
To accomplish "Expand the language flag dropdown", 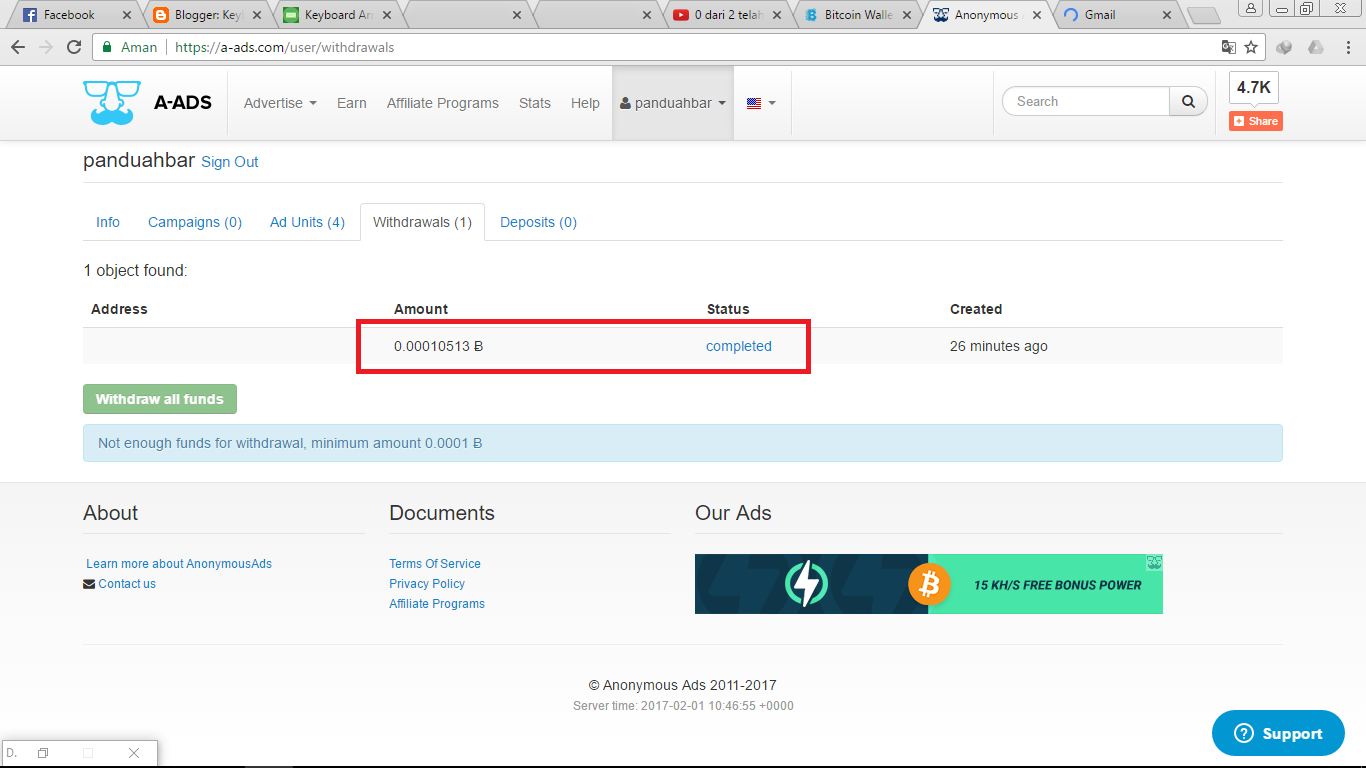I will (x=761, y=103).
